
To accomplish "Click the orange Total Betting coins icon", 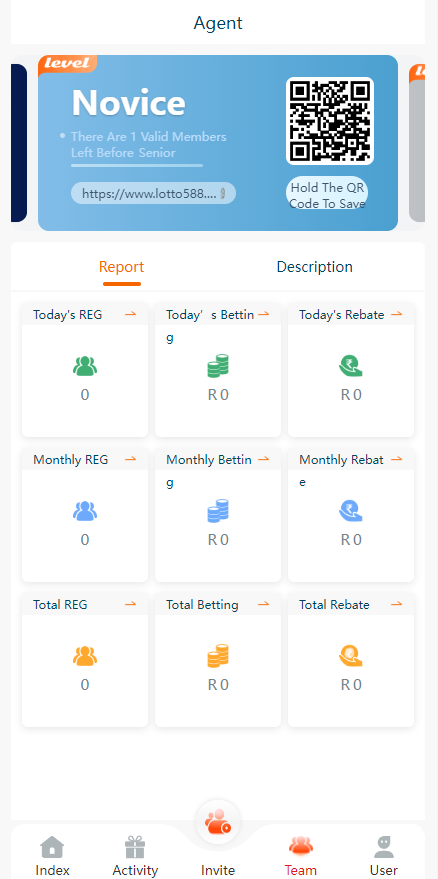I will [x=218, y=656].
